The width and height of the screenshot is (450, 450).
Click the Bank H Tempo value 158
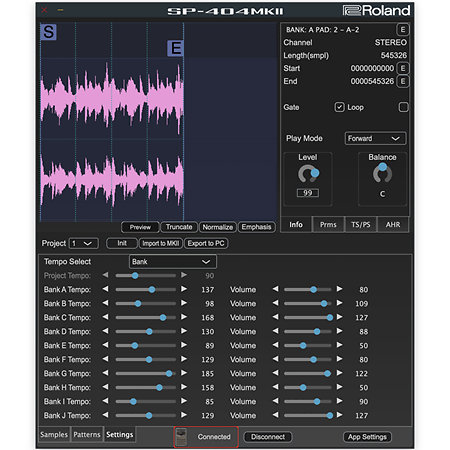click(208, 388)
